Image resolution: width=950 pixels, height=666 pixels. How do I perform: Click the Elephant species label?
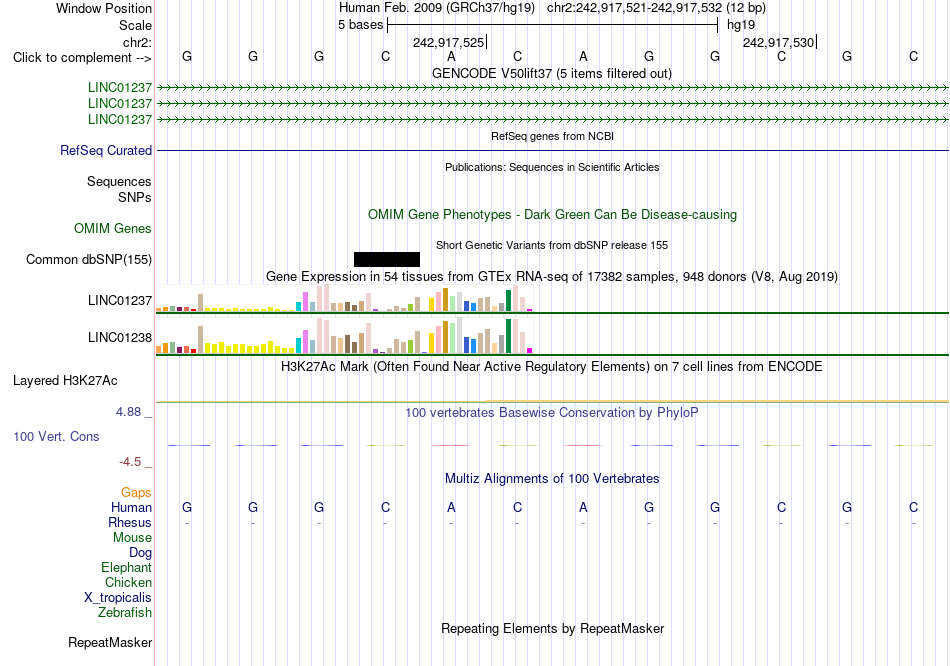tap(127, 568)
